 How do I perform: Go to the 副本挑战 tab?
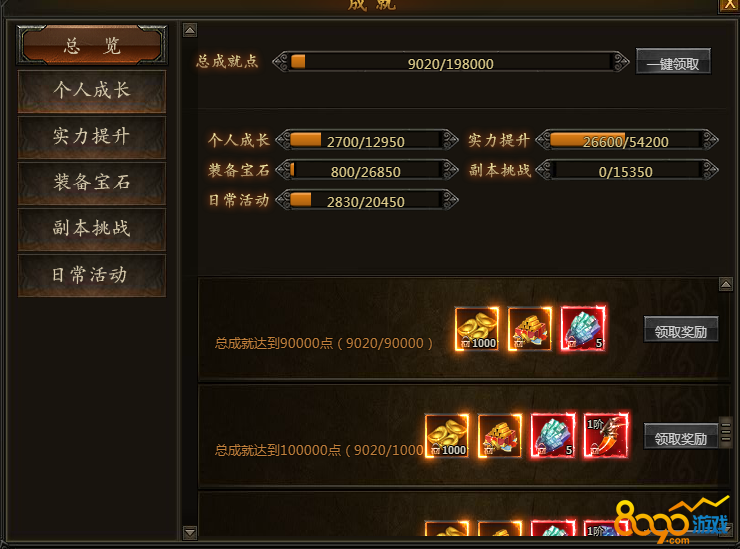click(92, 229)
